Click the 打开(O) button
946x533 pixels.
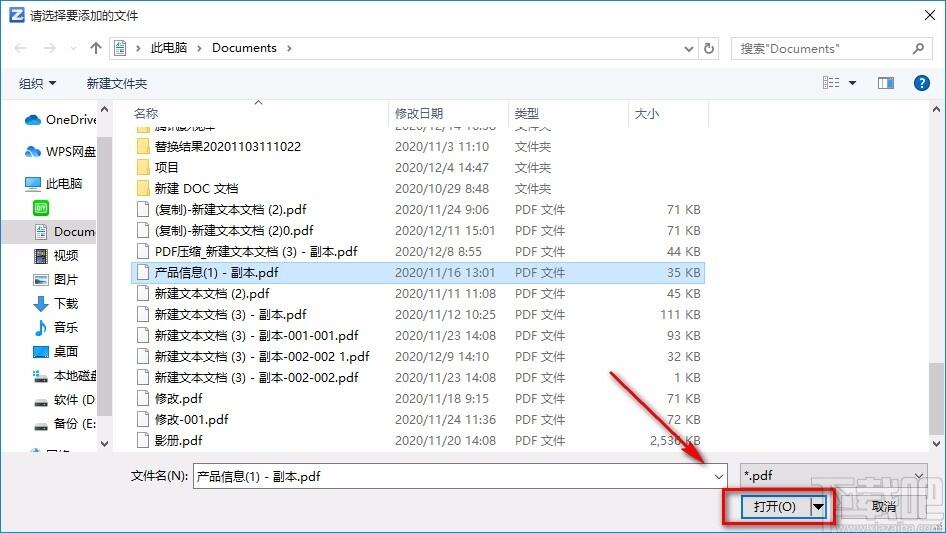pyautogui.click(x=775, y=507)
